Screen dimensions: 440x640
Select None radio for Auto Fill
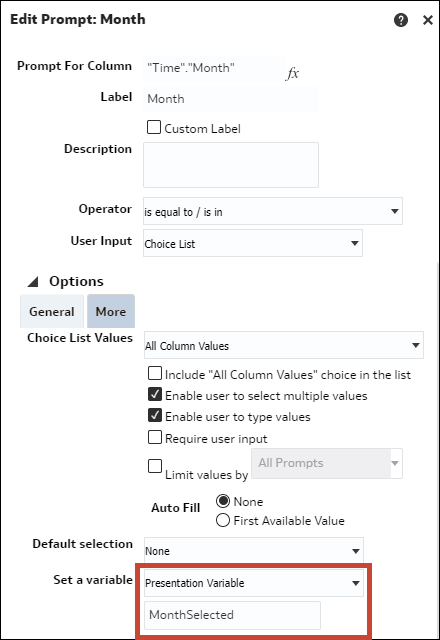point(223,501)
